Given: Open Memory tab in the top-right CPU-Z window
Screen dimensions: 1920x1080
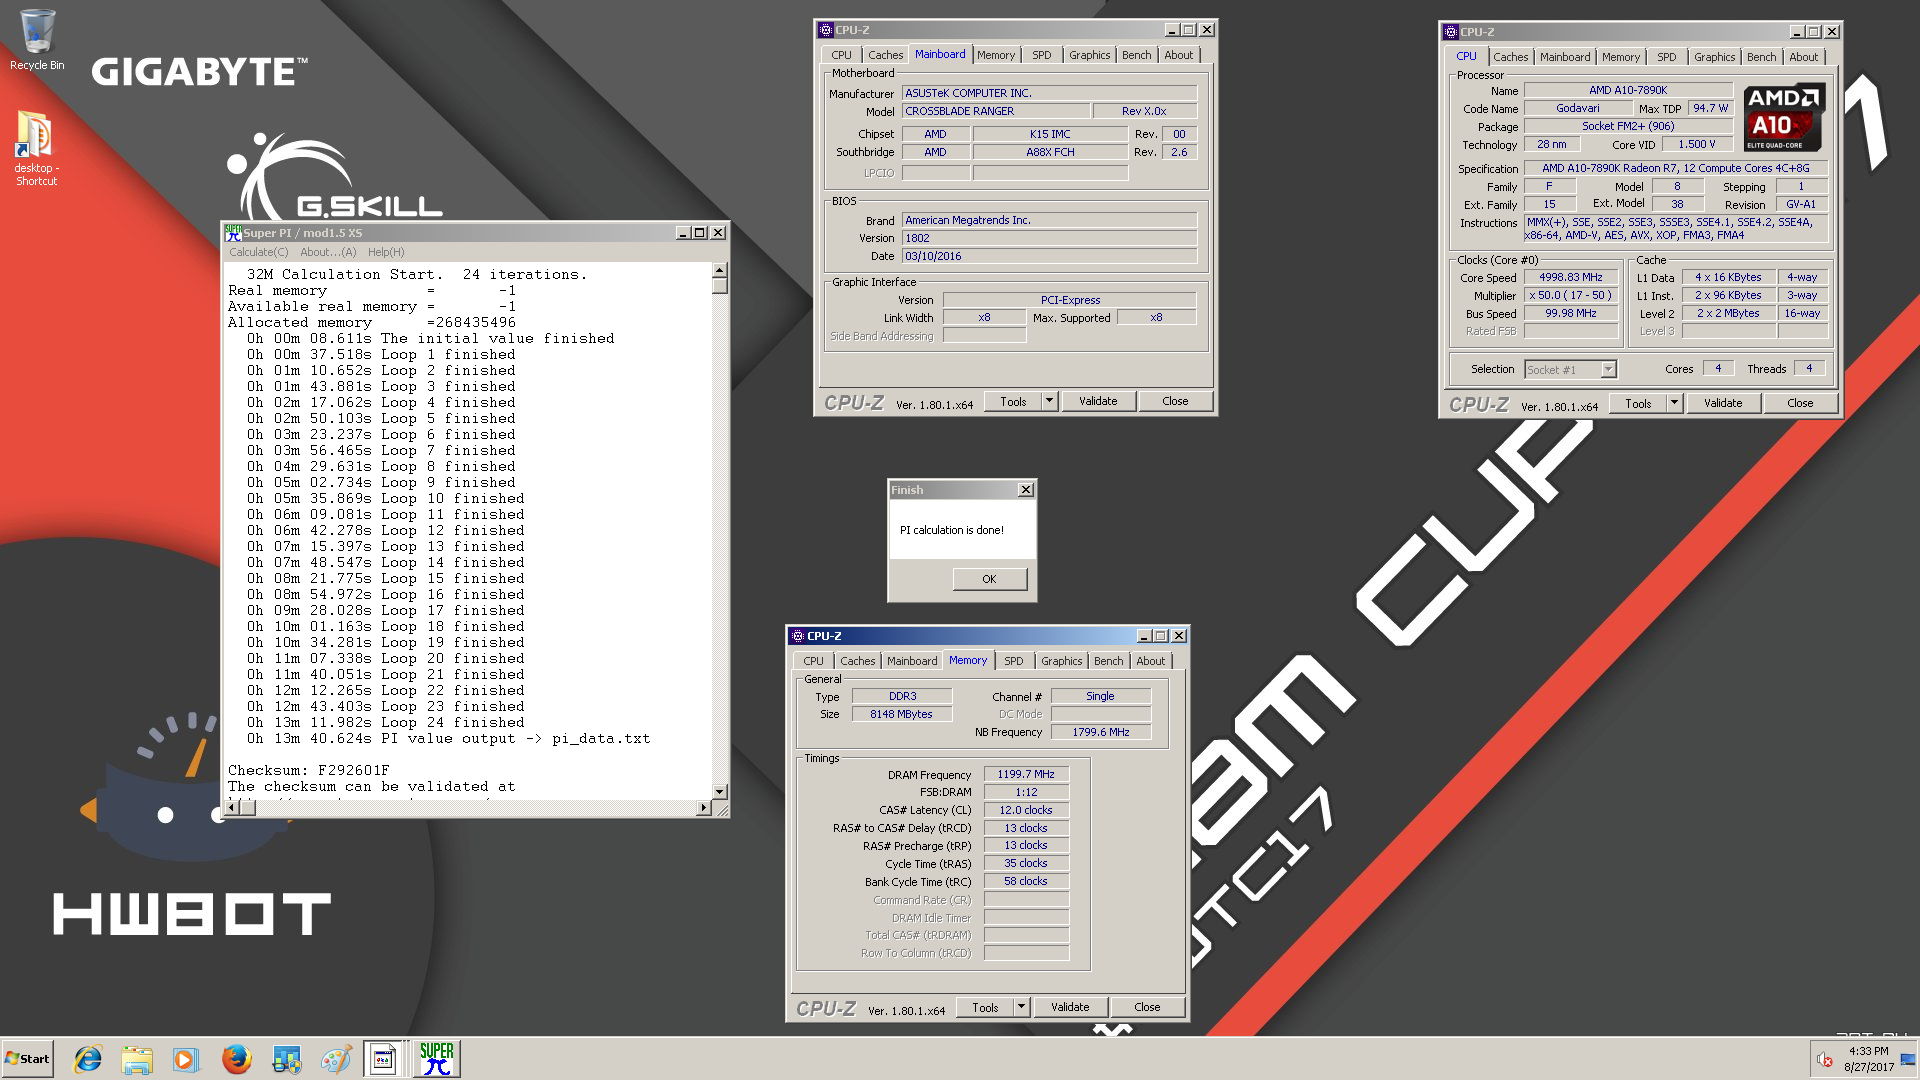Looking at the screenshot, I should (1620, 57).
